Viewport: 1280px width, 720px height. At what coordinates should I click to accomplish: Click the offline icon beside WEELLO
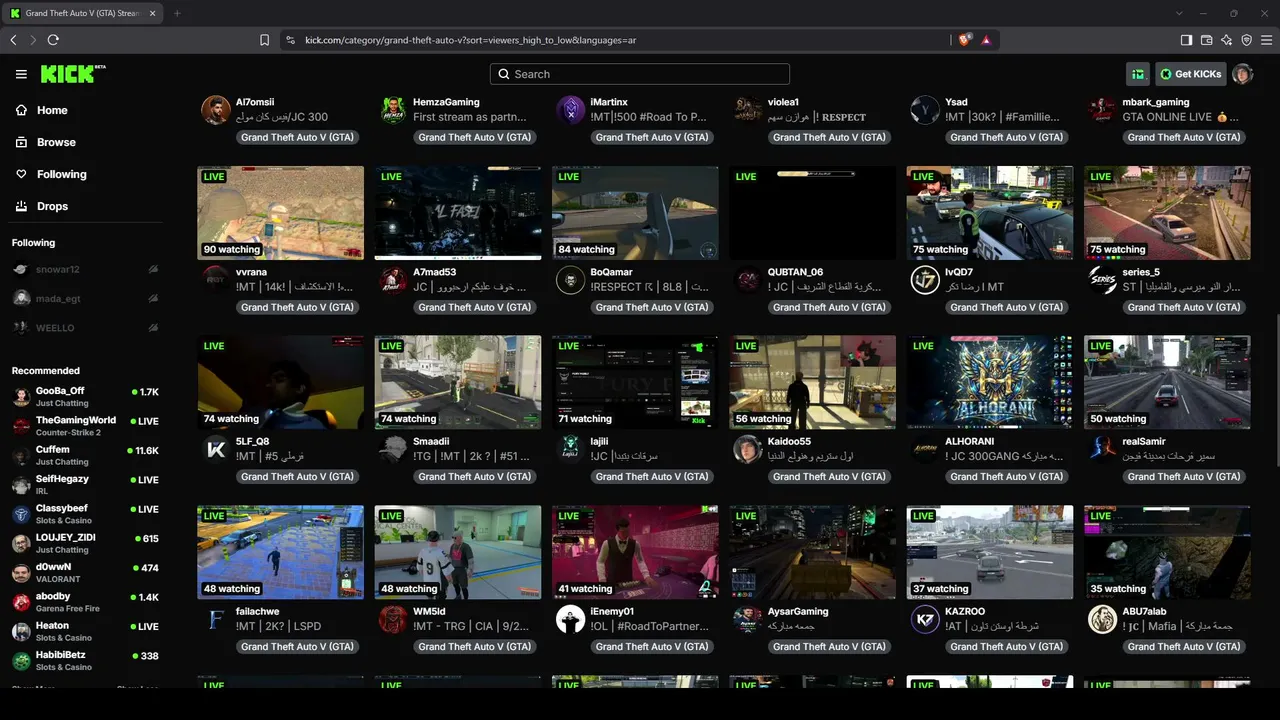click(x=153, y=327)
